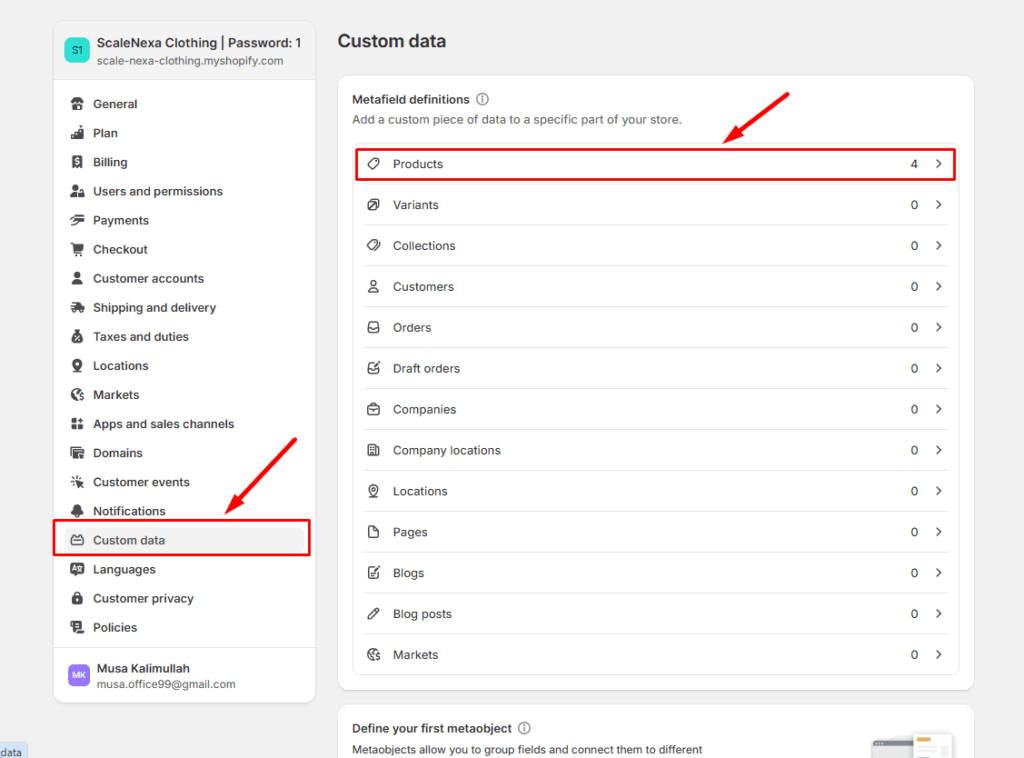Open Blogs metafield definitions
The width and height of the screenshot is (1024, 758).
tap(656, 573)
